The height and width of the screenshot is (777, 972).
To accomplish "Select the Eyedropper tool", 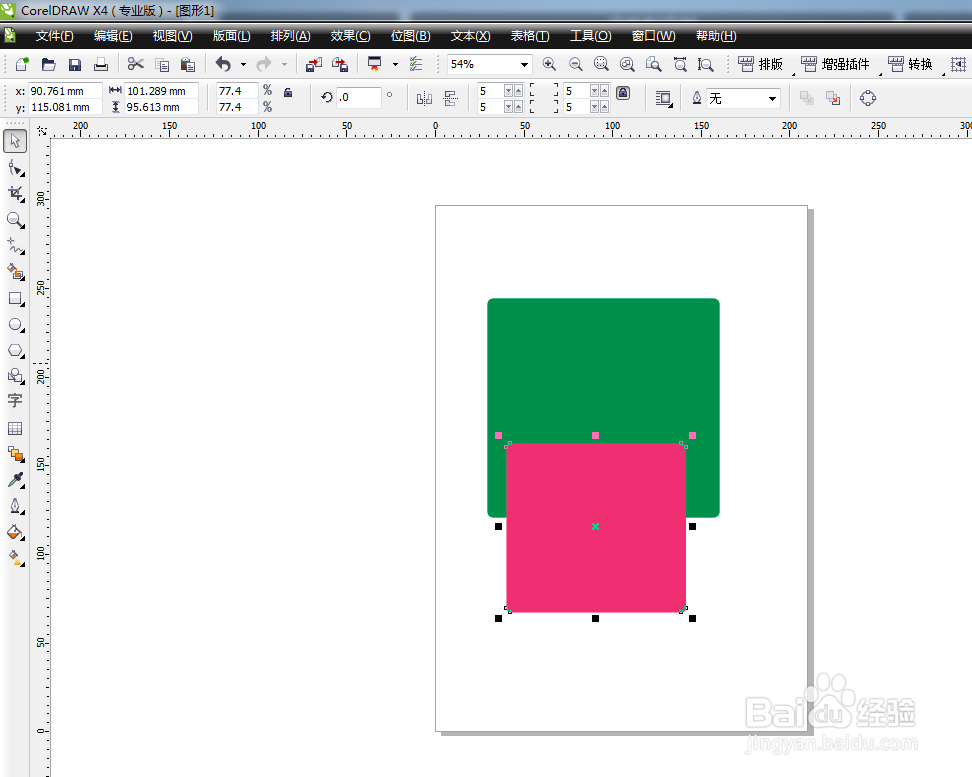I will click(15, 480).
